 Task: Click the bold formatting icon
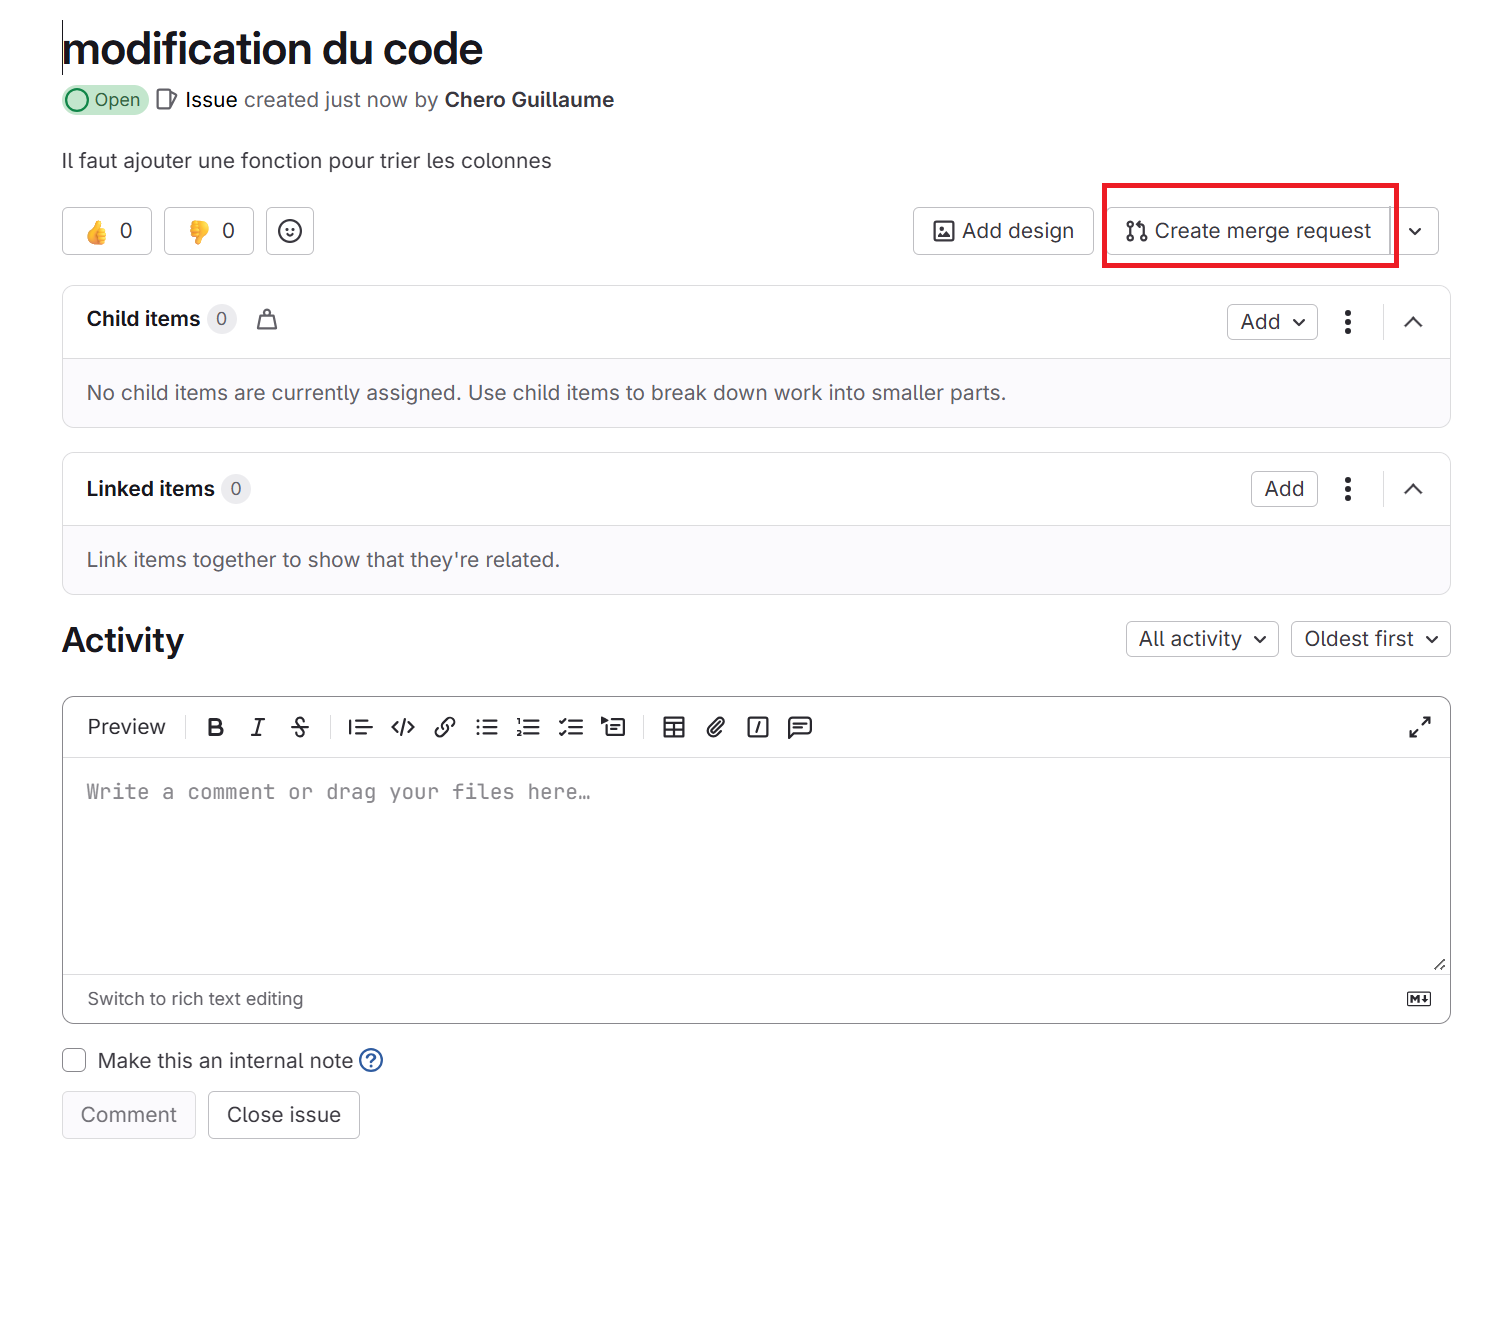[x=215, y=727]
